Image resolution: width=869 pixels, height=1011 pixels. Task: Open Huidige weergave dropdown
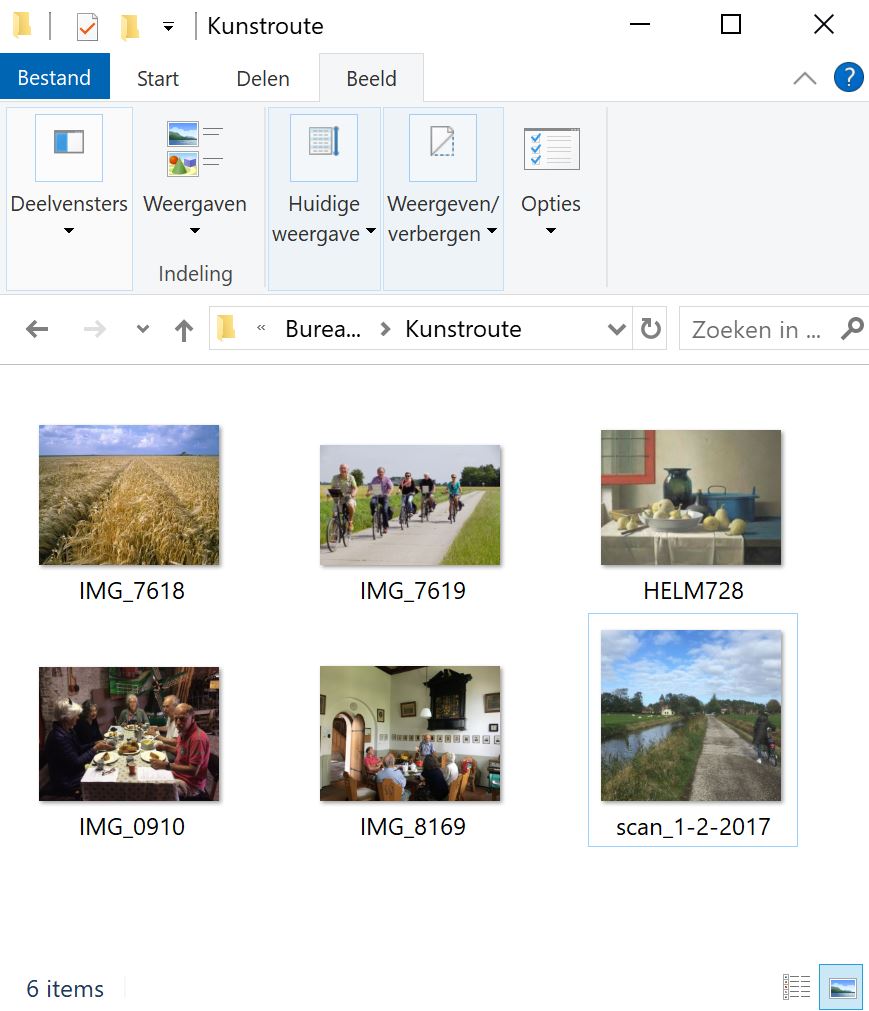(x=371, y=230)
